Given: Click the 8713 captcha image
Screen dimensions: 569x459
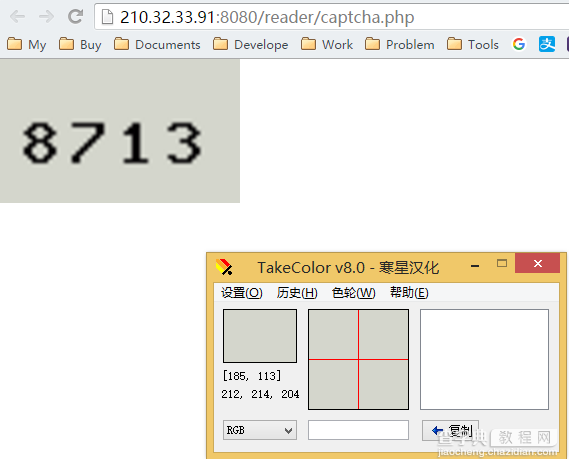Looking at the screenshot, I should point(120,131).
